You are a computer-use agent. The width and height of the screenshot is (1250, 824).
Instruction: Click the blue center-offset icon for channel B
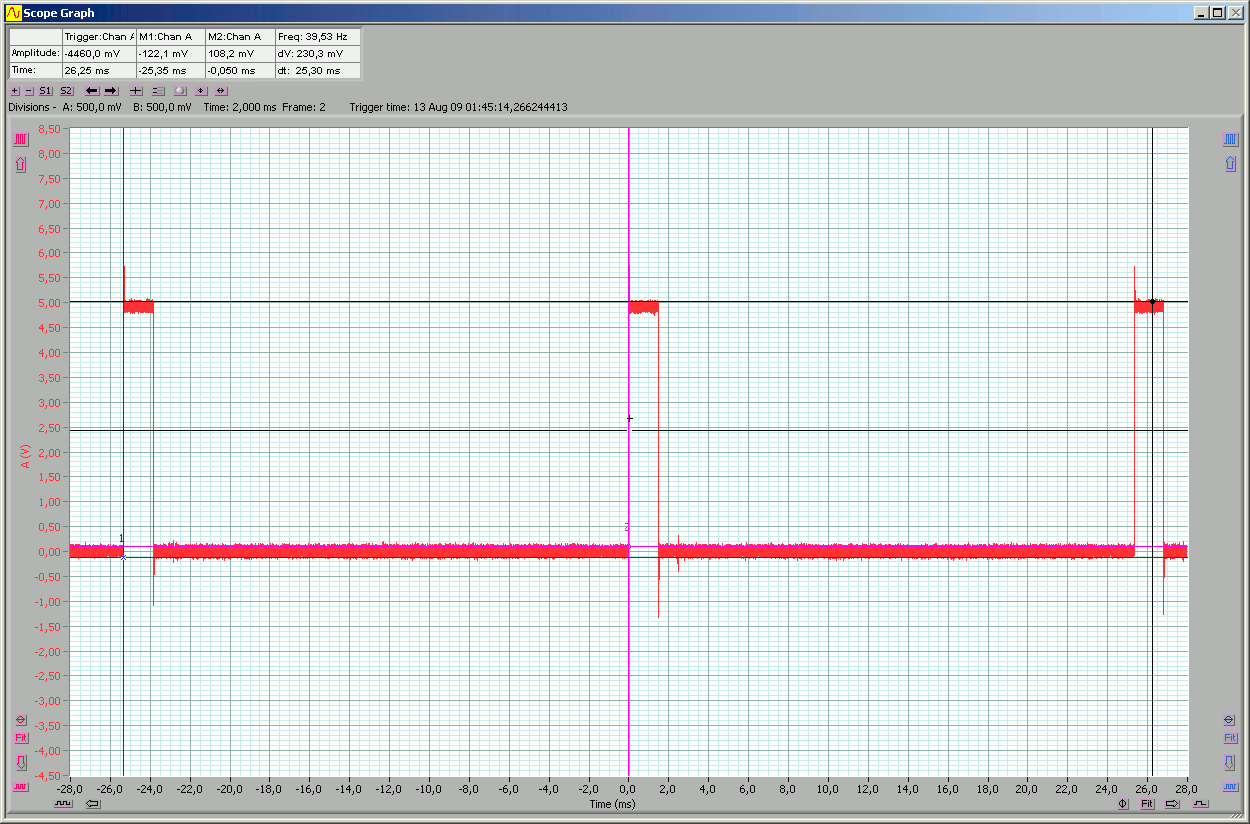tap(1231, 720)
